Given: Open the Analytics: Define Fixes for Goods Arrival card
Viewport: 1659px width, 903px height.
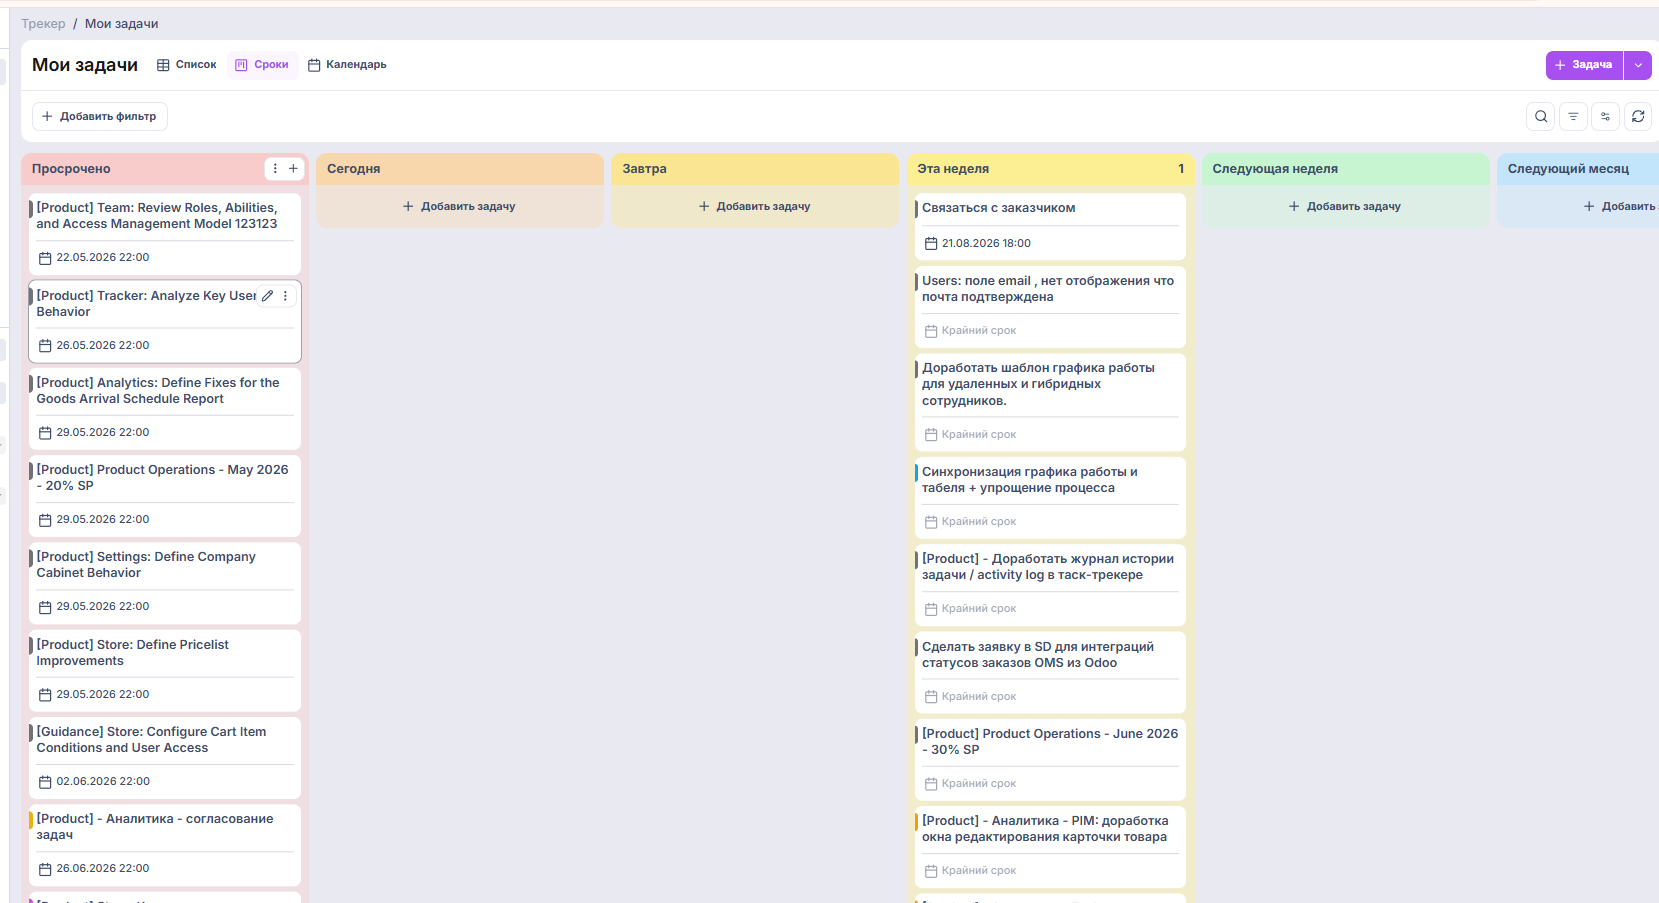Looking at the screenshot, I should (165, 408).
